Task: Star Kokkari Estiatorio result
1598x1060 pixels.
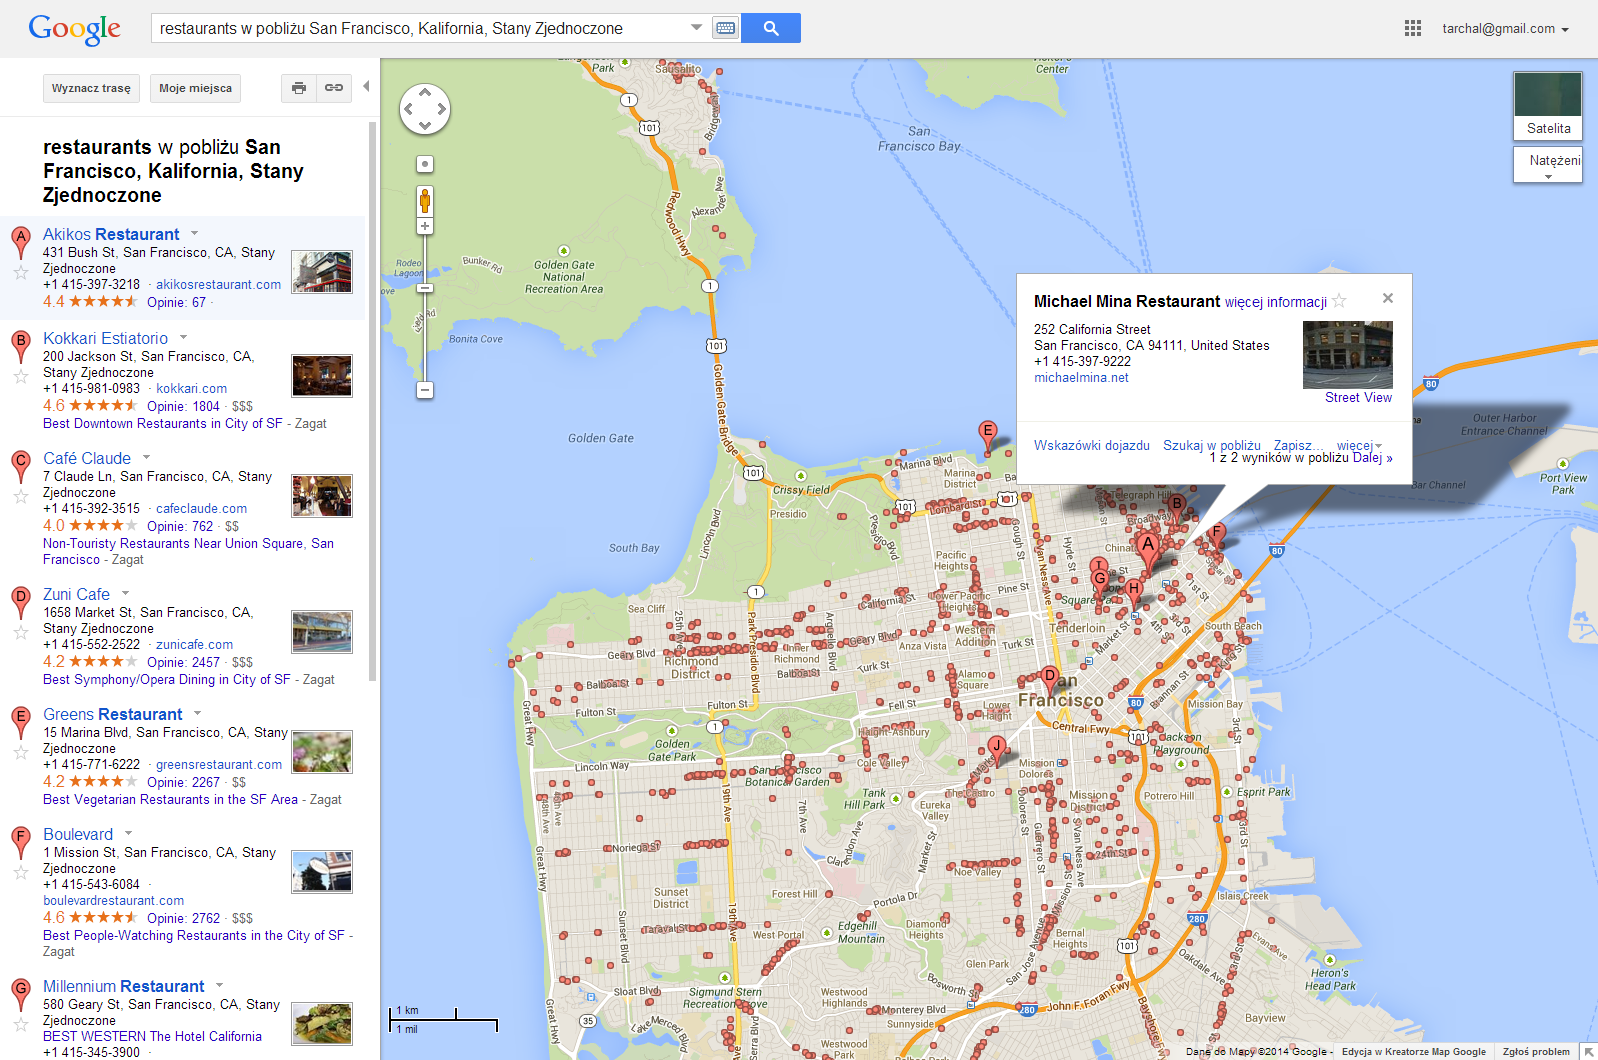Action: pyautogui.click(x=20, y=376)
